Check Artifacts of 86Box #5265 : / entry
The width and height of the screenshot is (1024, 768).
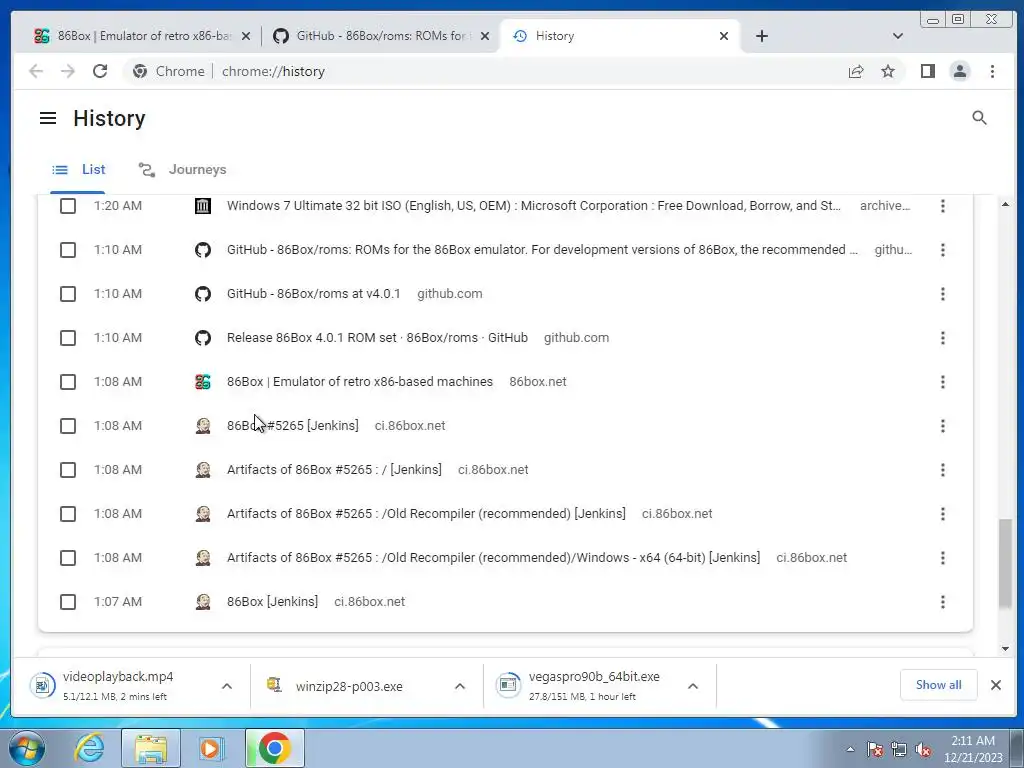pos(68,470)
